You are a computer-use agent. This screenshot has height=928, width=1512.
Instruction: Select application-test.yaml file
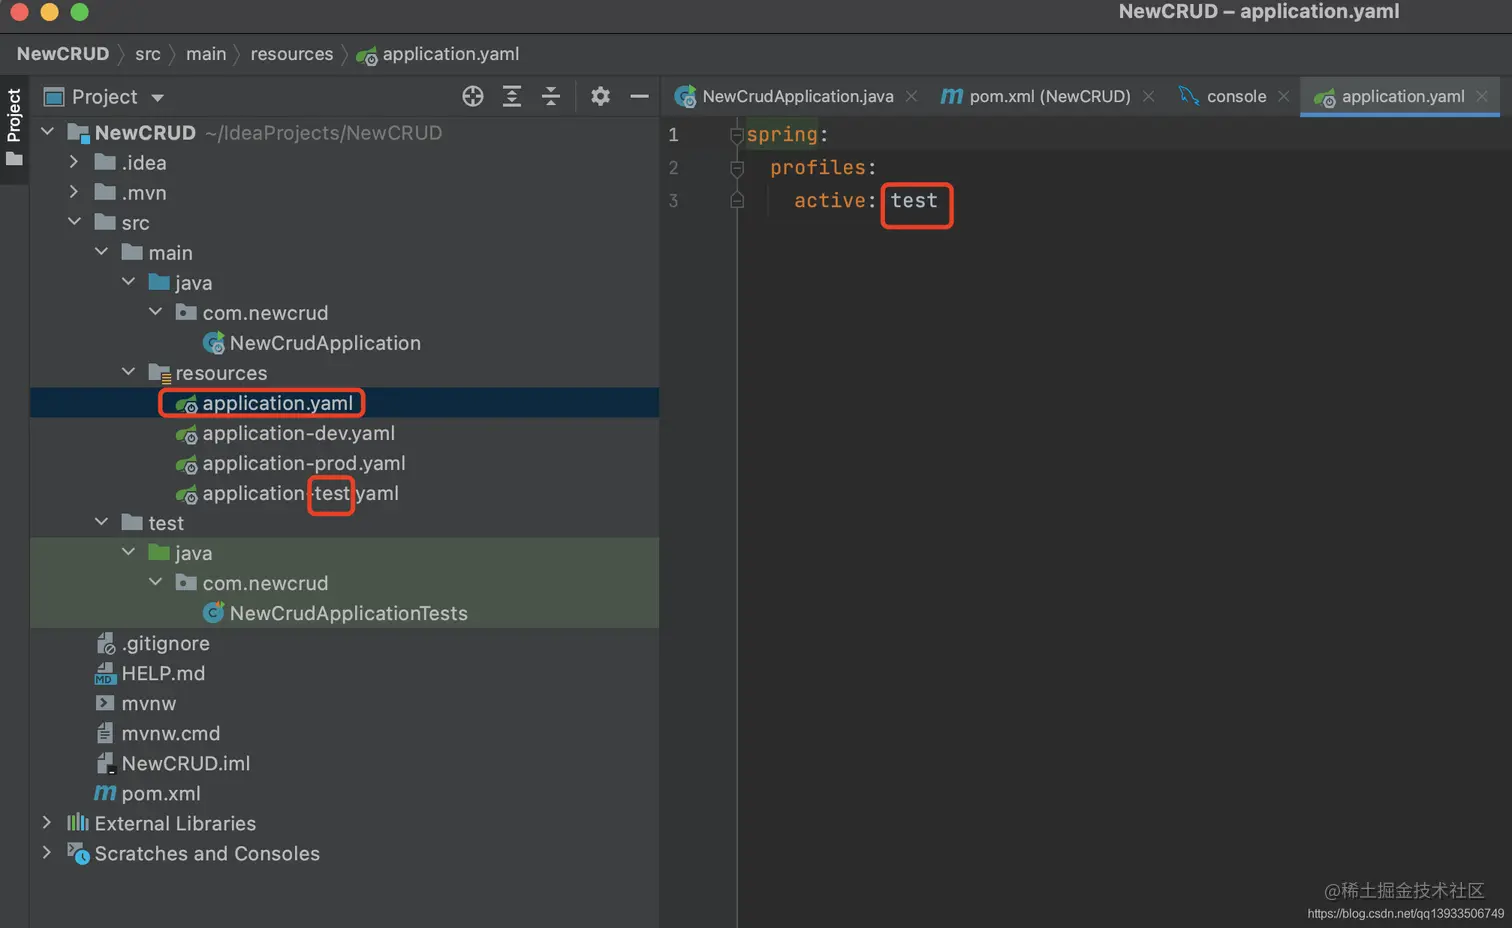pyautogui.click(x=300, y=493)
